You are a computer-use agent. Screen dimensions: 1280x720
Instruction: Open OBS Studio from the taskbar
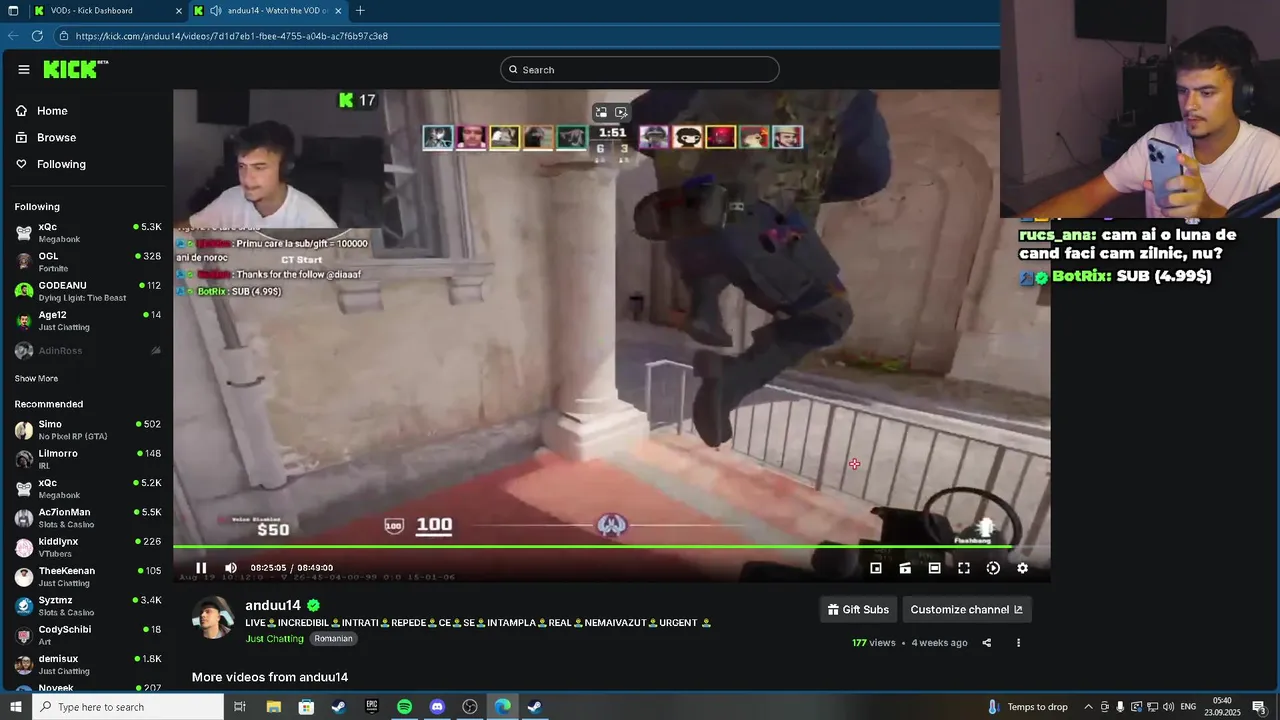470,707
